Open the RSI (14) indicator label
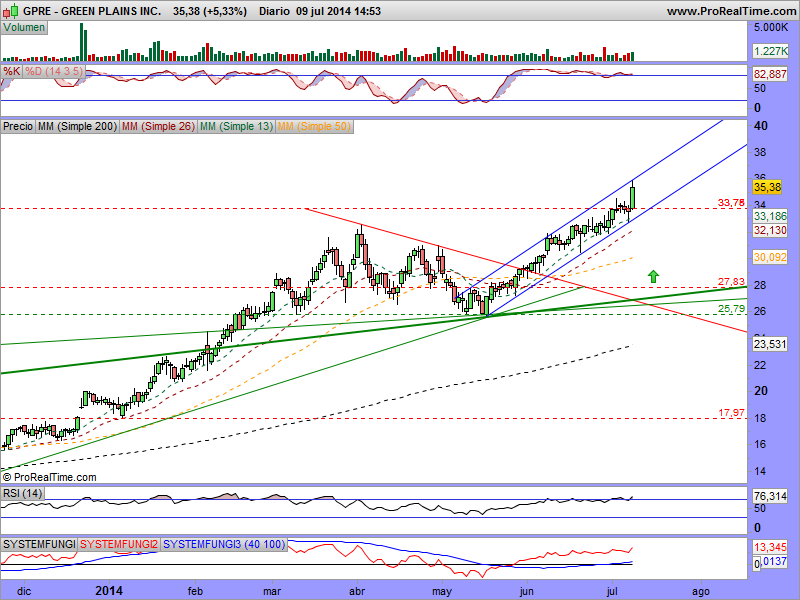 coord(22,493)
